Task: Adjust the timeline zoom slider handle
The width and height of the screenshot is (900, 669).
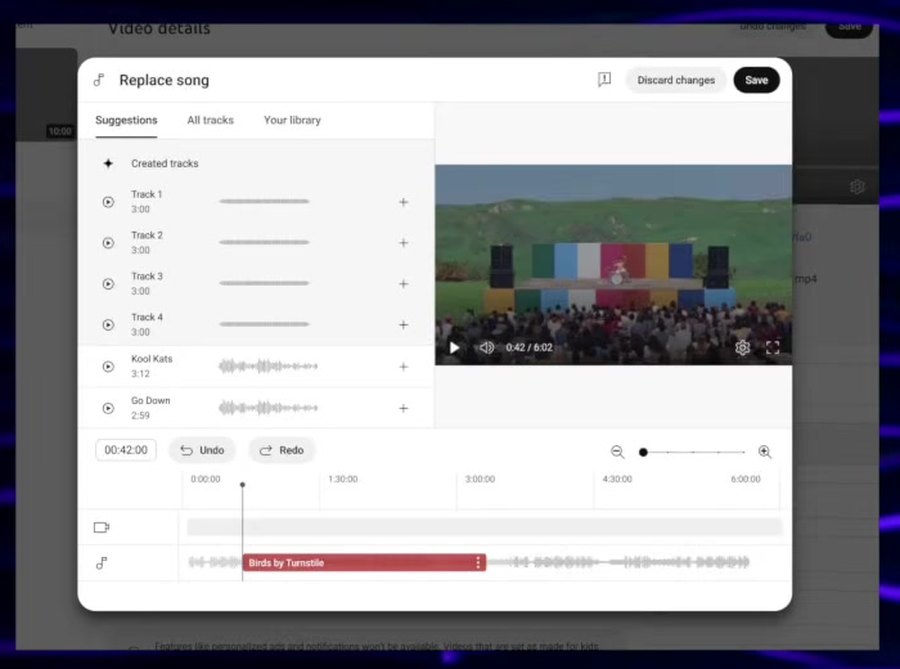Action: 643,452
